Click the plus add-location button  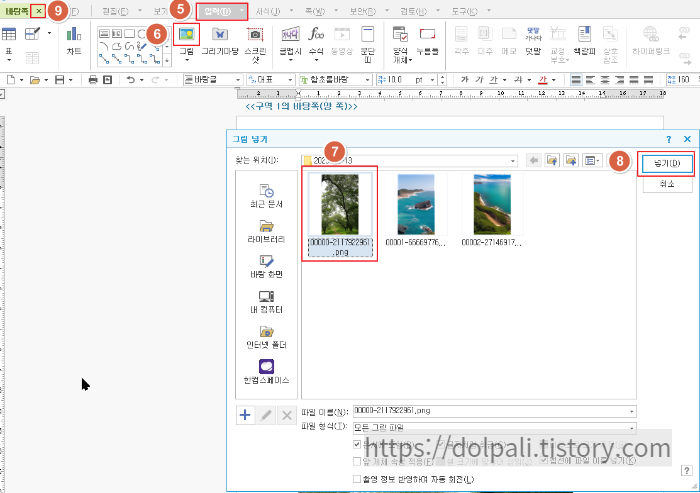pyautogui.click(x=245, y=415)
